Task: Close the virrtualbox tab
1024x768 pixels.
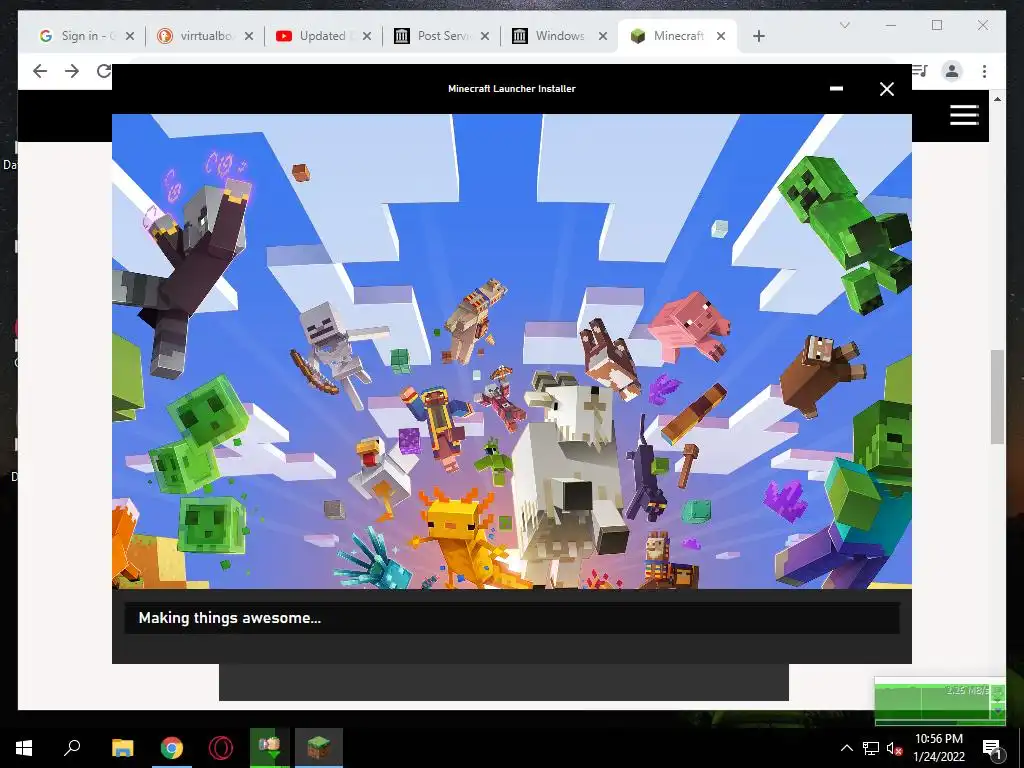Action: [x=249, y=36]
